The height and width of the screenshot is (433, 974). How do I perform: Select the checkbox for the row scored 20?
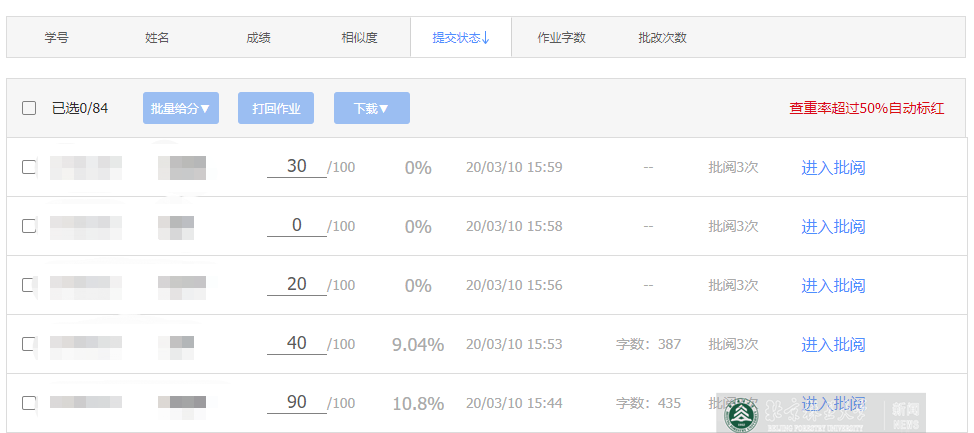tap(29, 285)
